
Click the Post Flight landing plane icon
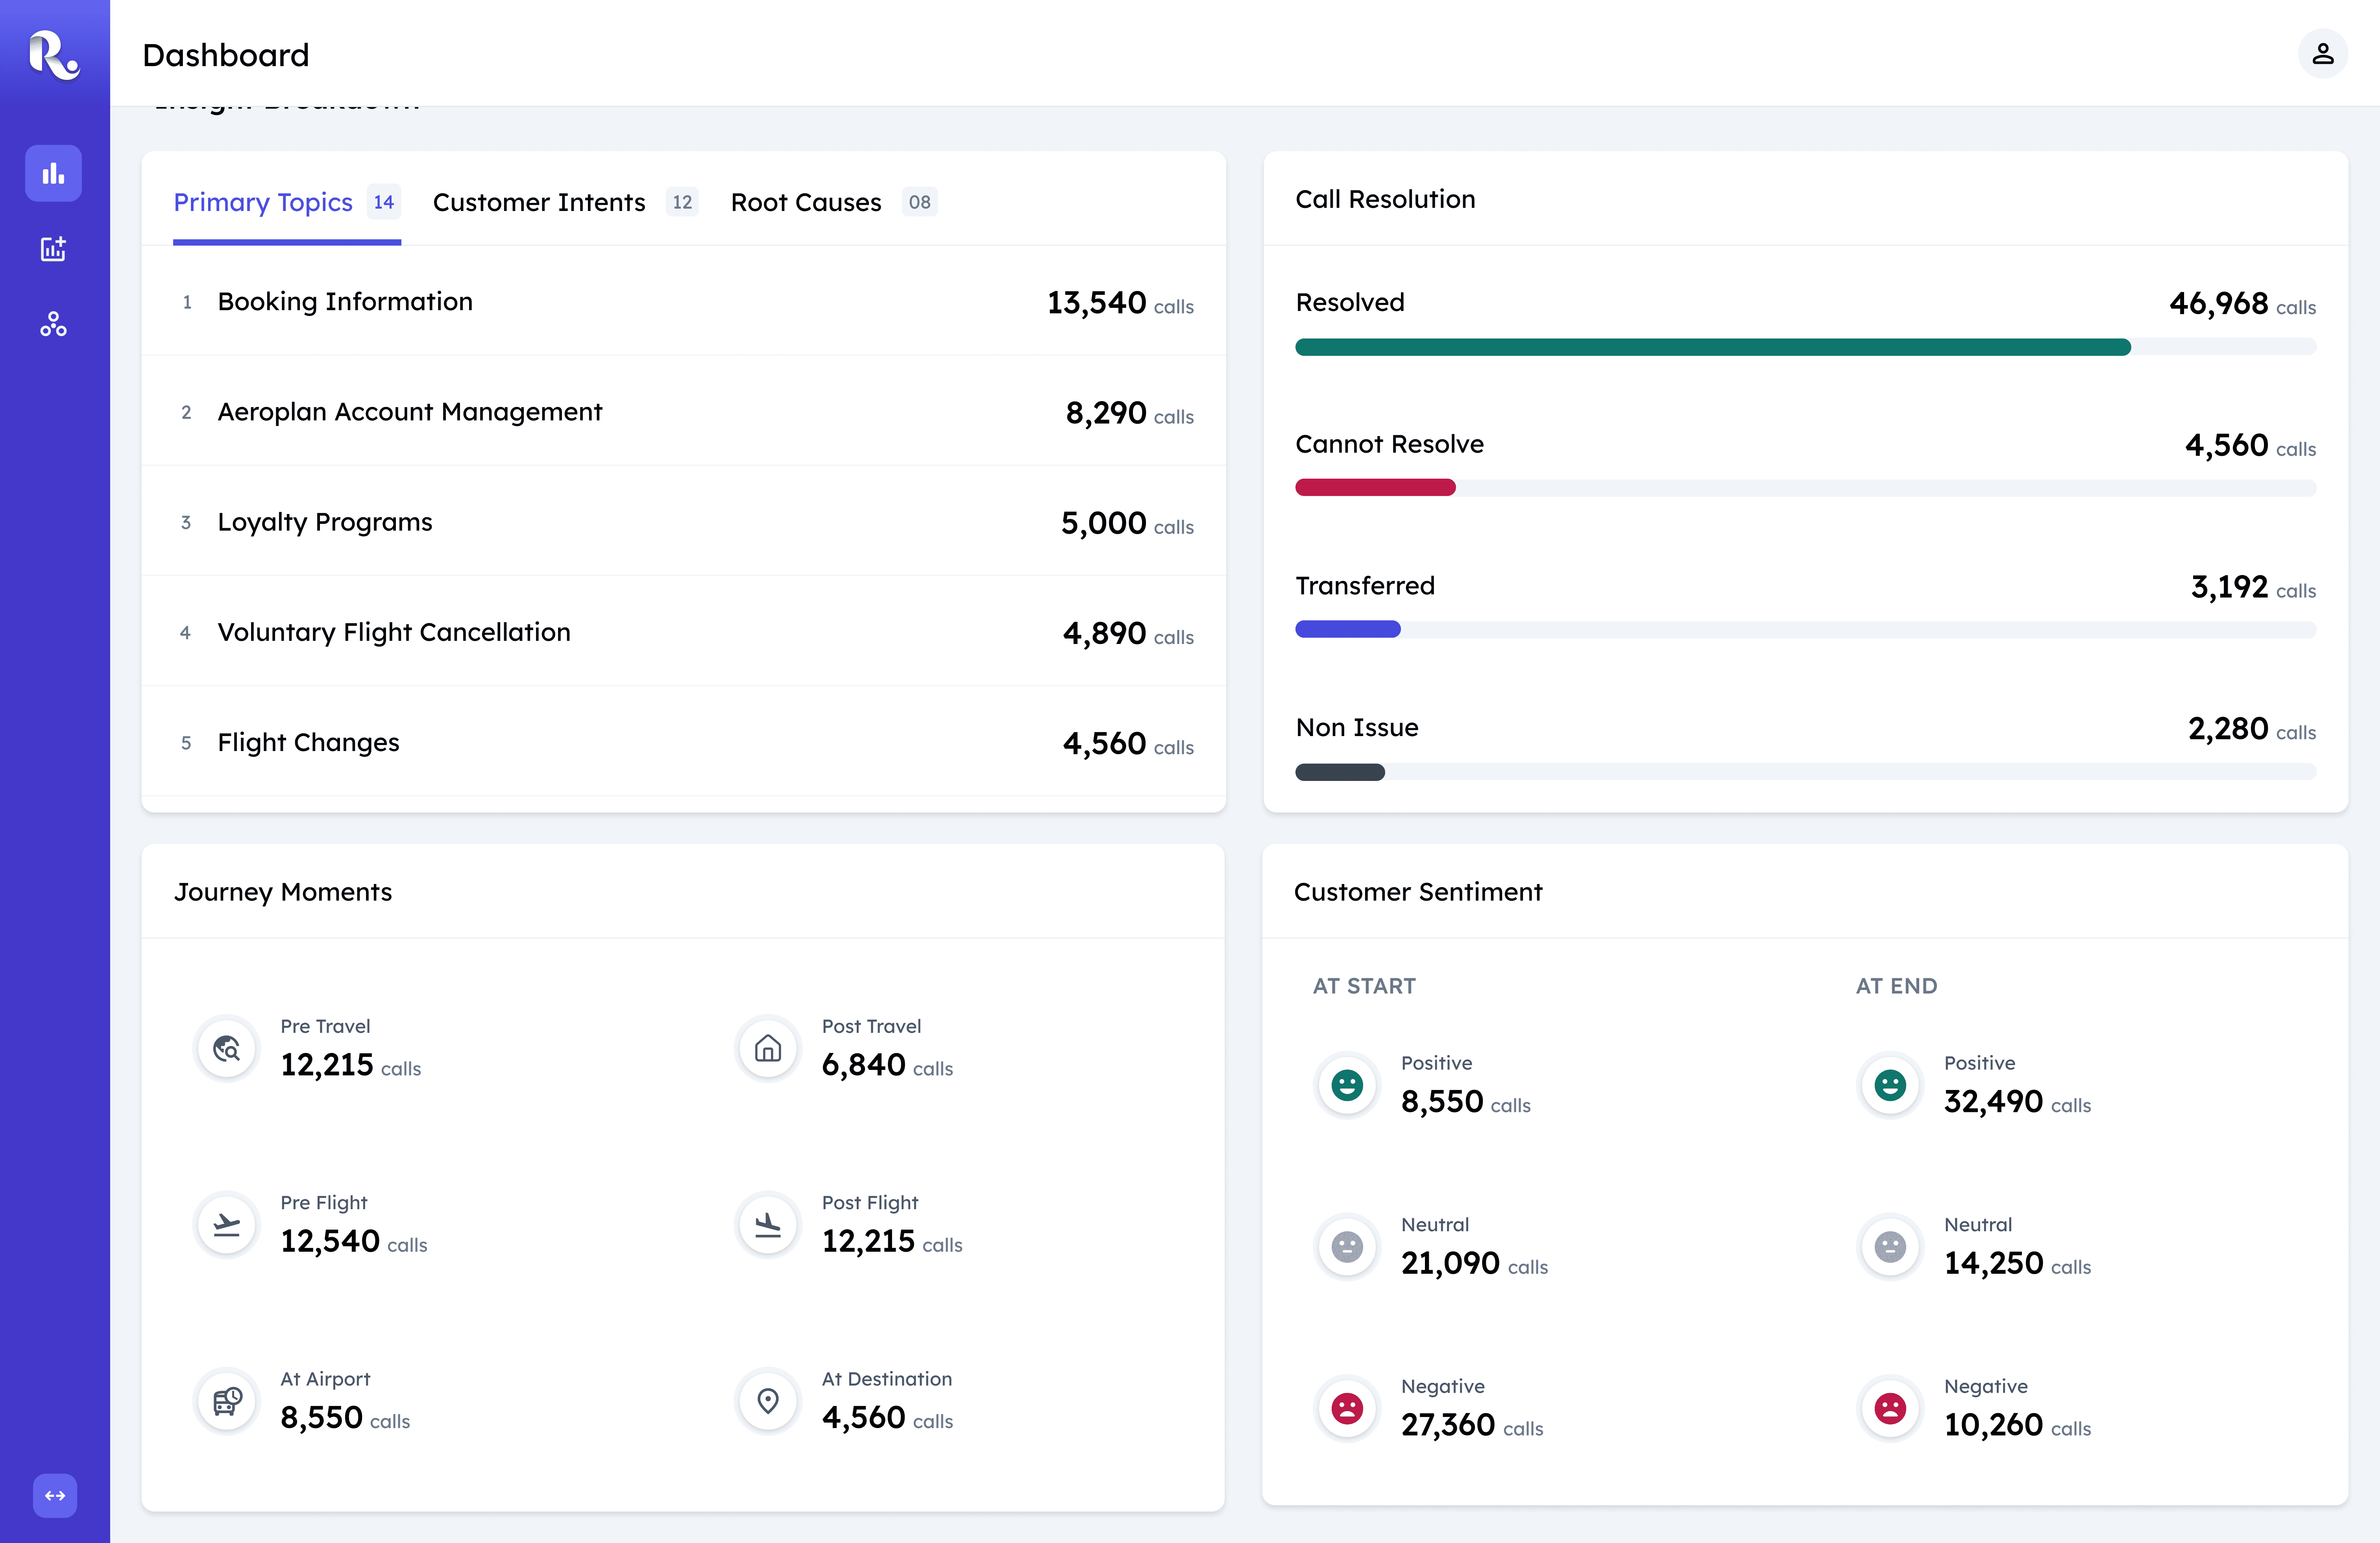(x=768, y=1224)
